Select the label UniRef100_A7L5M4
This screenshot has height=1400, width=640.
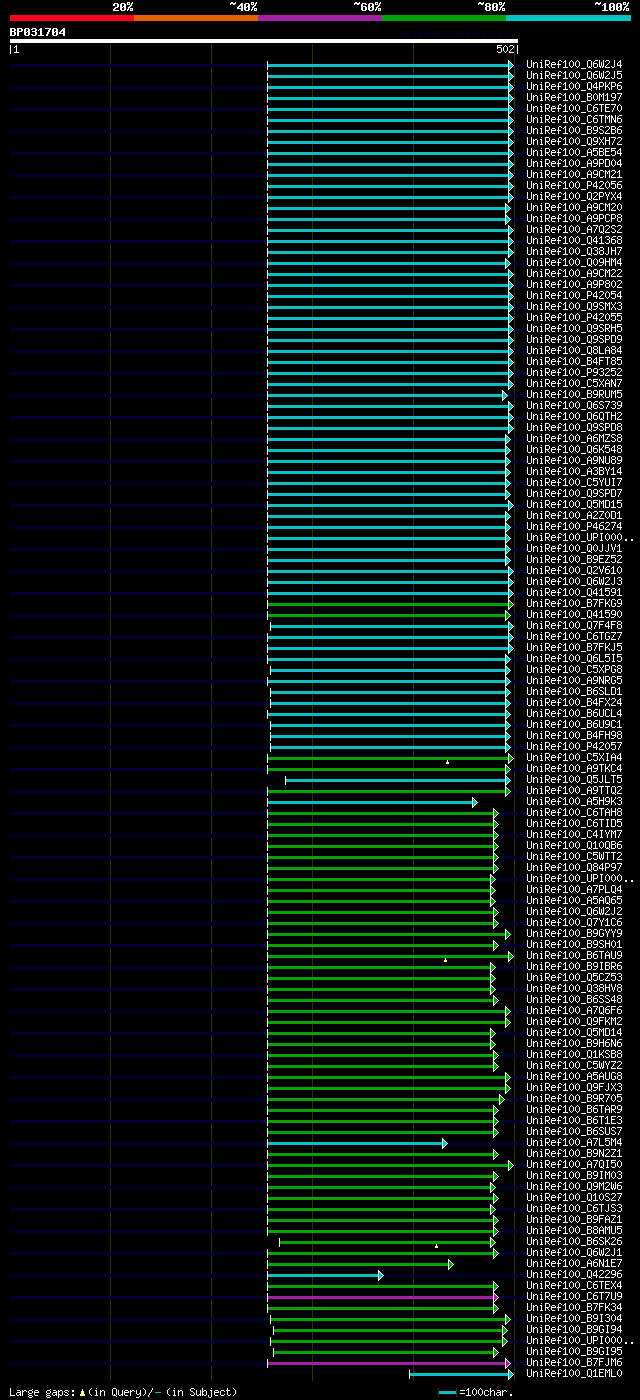(x=574, y=1142)
